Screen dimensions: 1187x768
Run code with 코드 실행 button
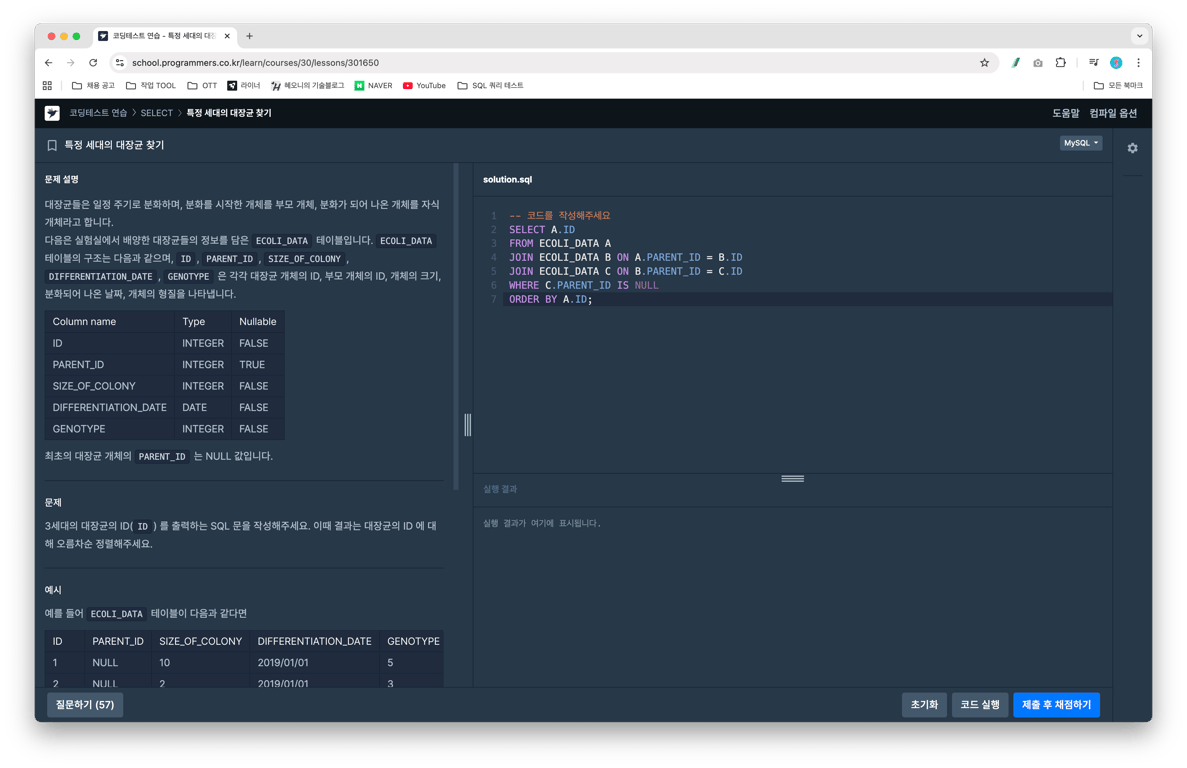coord(980,704)
